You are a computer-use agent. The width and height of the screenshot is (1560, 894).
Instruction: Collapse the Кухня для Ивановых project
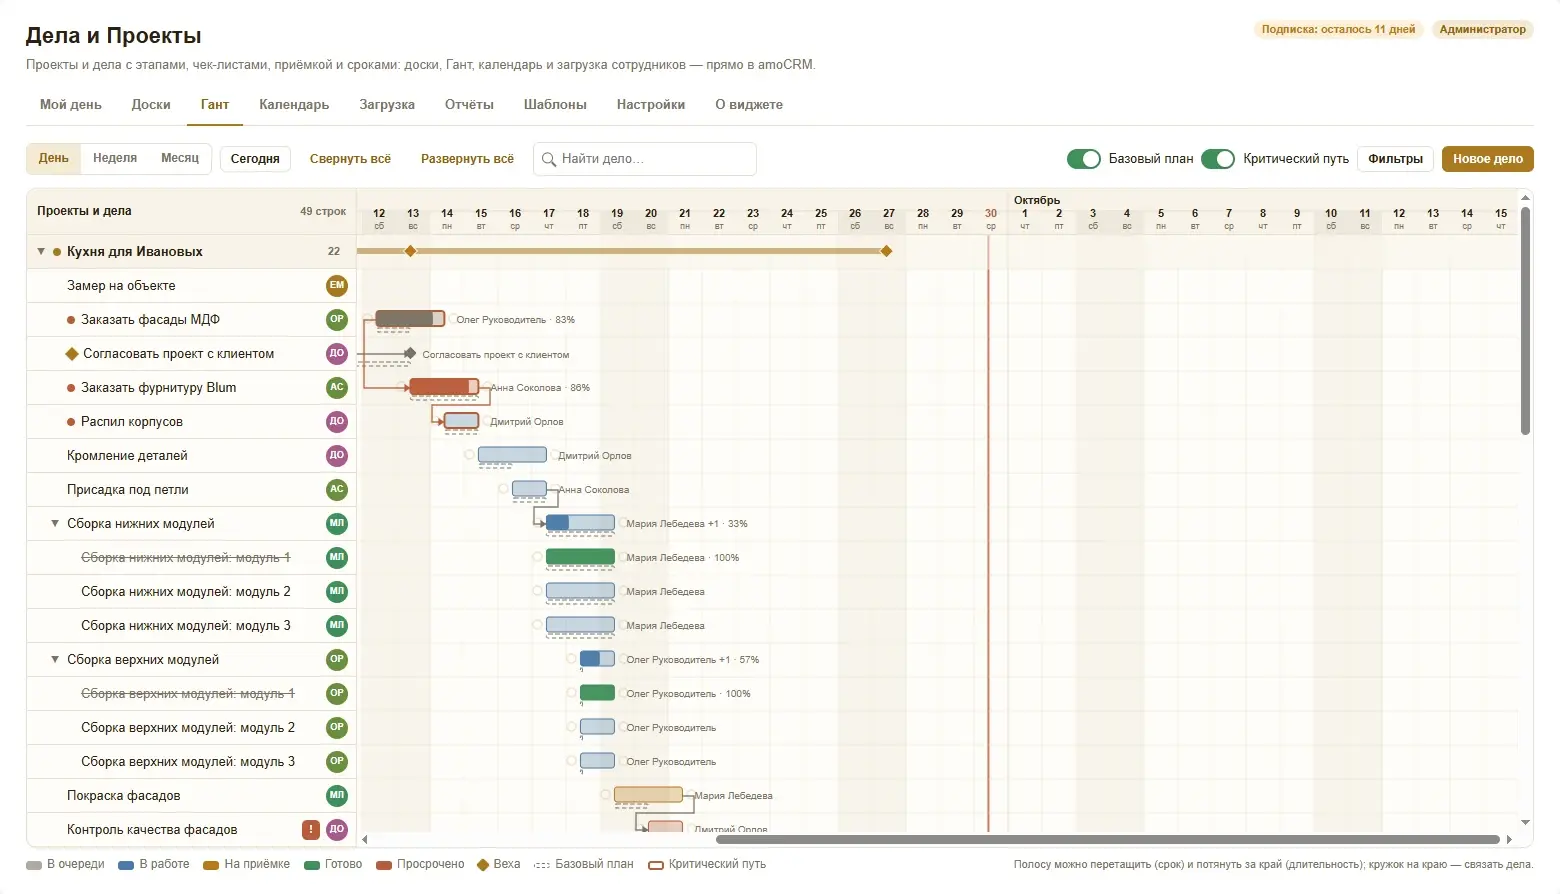tap(41, 252)
